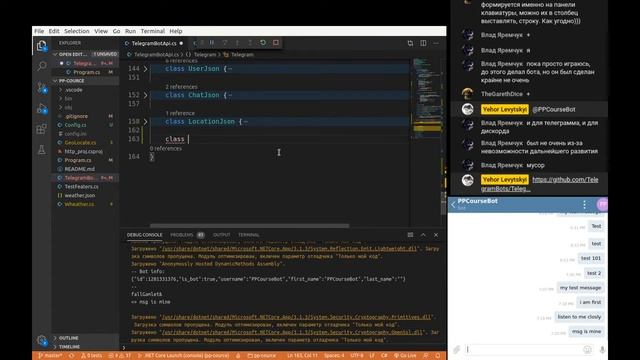
Task: Step out in debug toolbar
Action: pyautogui.click(x=250, y=43)
